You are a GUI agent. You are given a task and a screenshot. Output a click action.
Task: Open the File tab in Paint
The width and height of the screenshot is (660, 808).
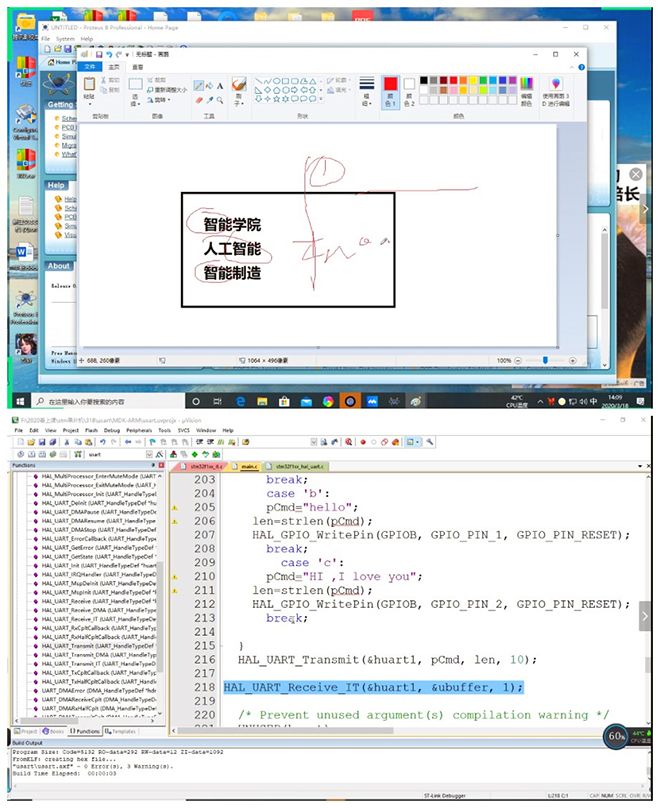[90, 67]
